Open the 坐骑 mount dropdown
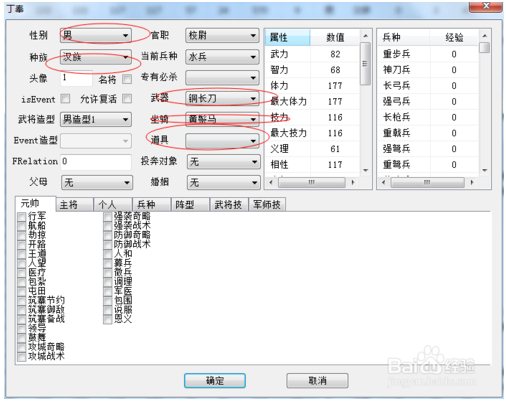This screenshot has height=403, width=506. point(222,119)
